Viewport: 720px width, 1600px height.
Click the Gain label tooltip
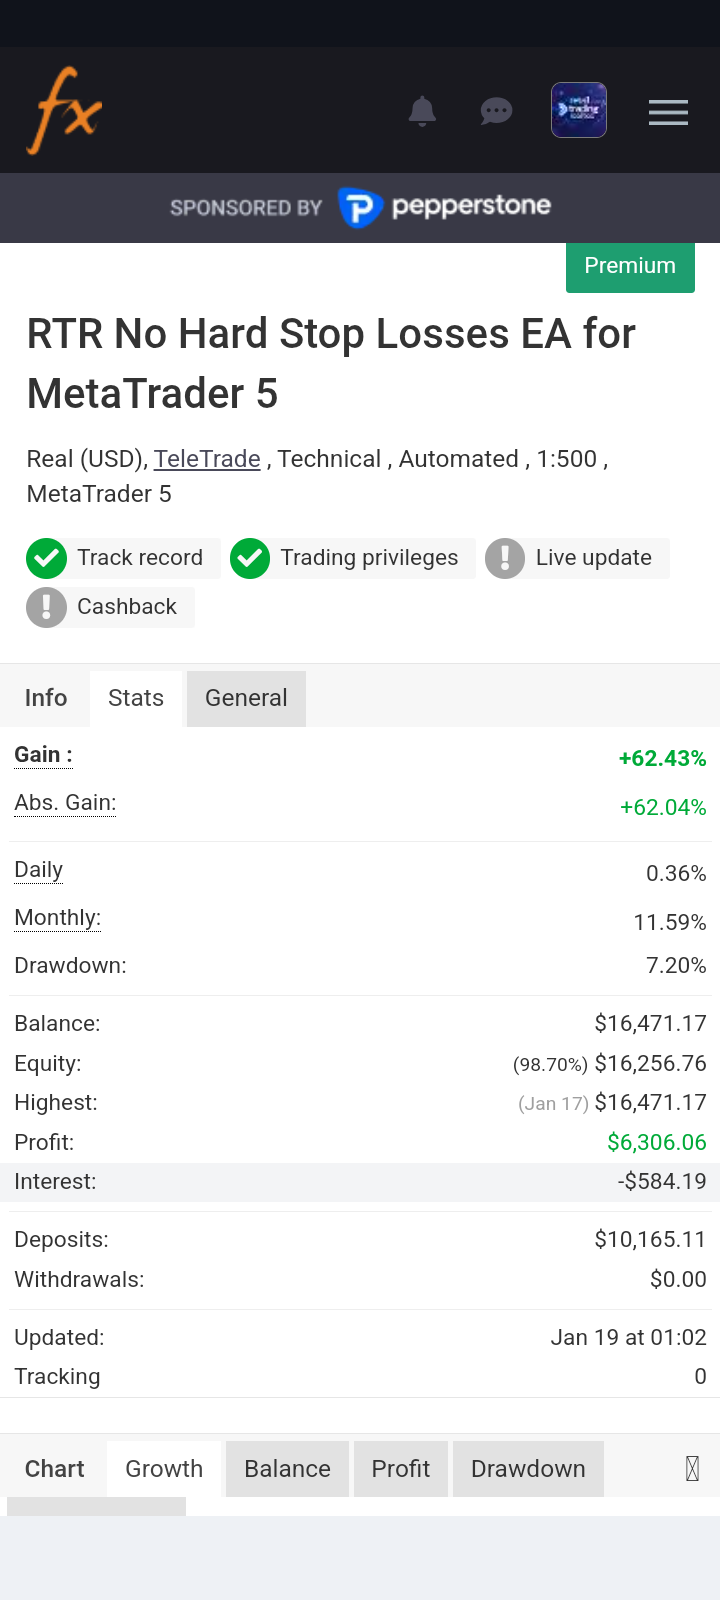[x=43, y=755]
